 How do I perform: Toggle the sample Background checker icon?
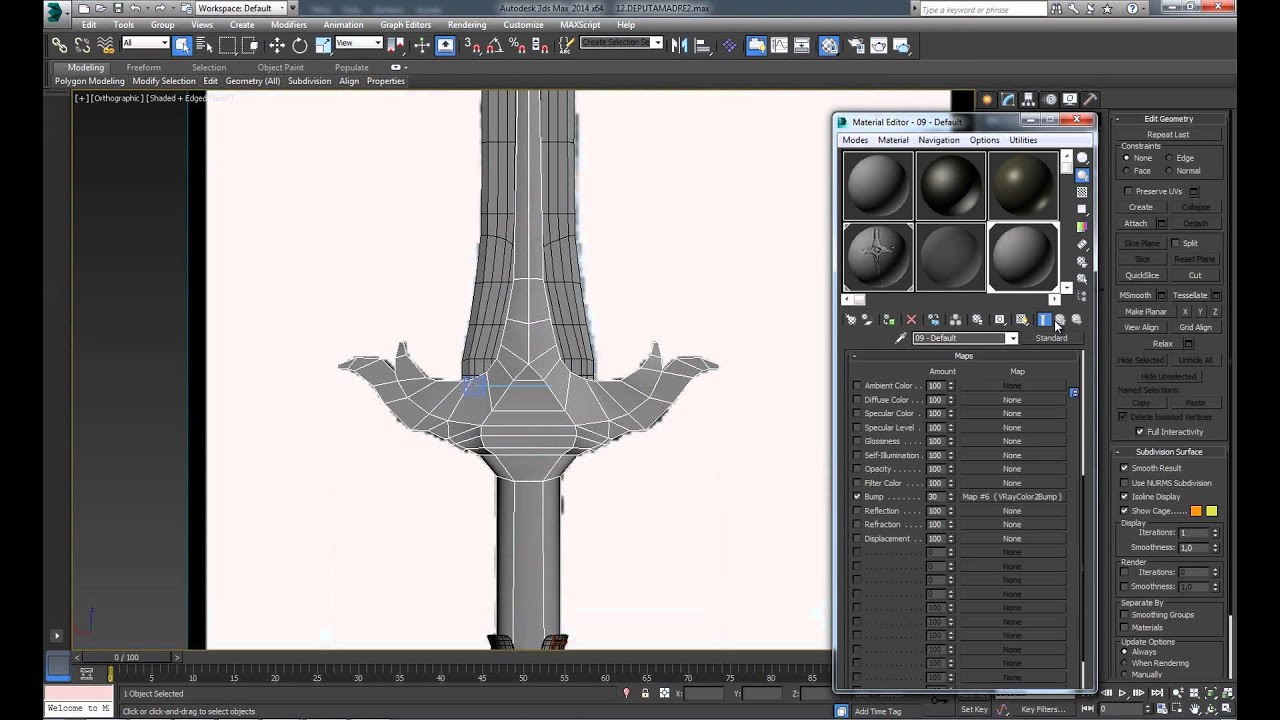[x=1082, y=192]
